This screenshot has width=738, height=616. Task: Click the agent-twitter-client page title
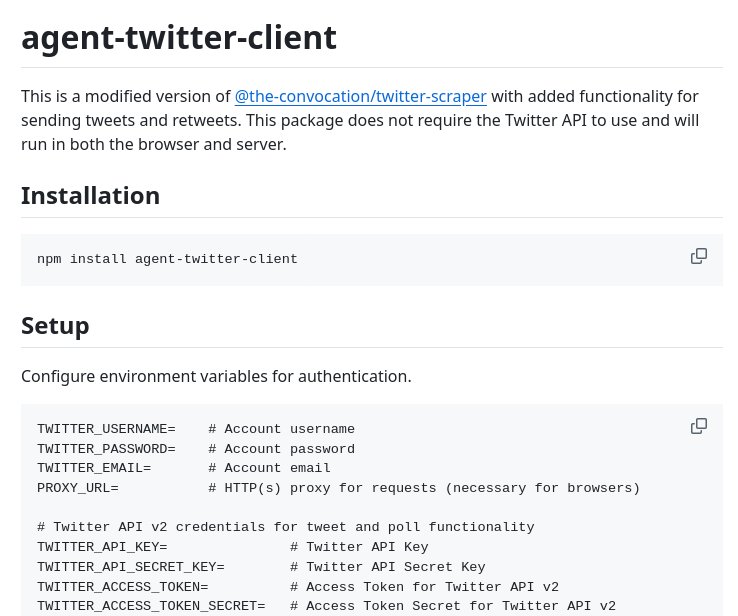tap(179, 37)
